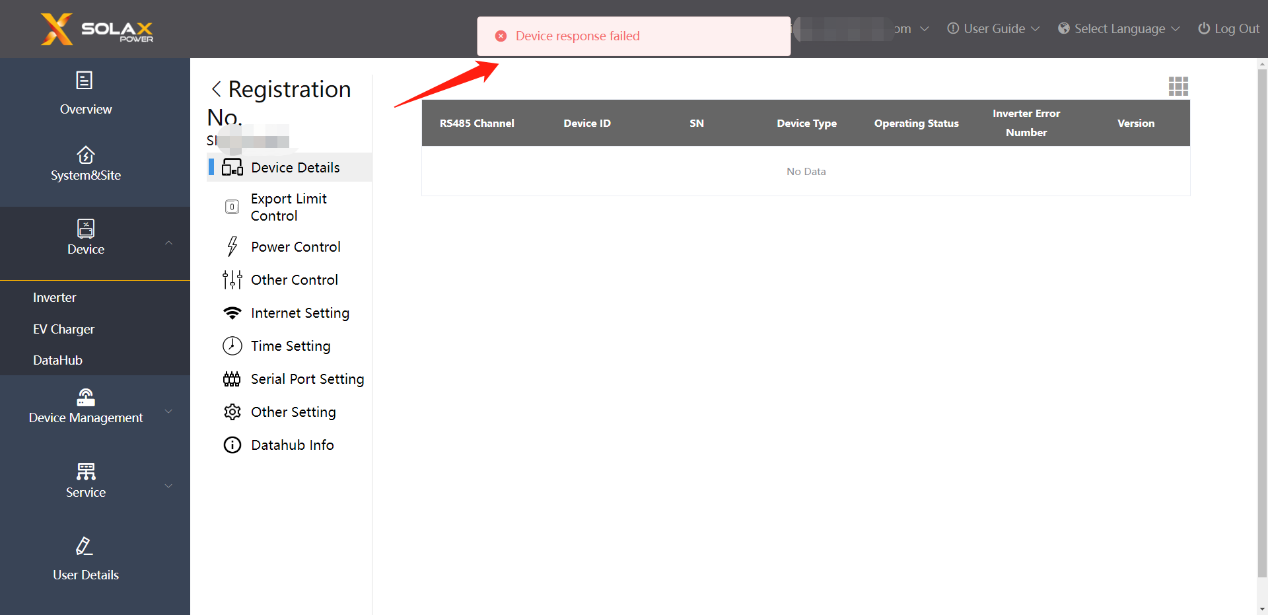Click the Power Control lightning icon
The height and width of the screenshot is (615, 1268).
tap(232, 247)
